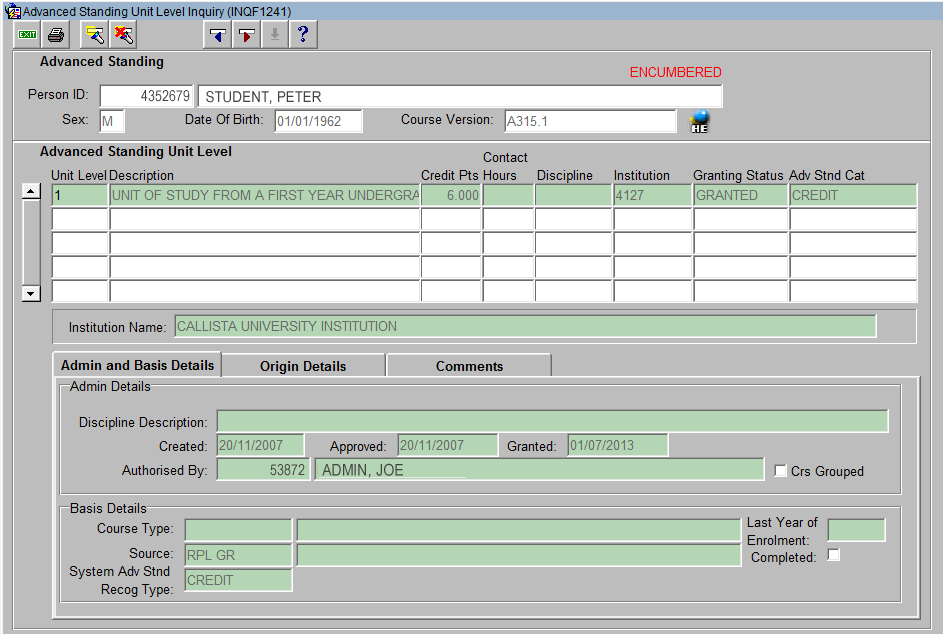Screen dimensions: 943x634
Task: Open the Comments tab
Action: click(469, 366)
